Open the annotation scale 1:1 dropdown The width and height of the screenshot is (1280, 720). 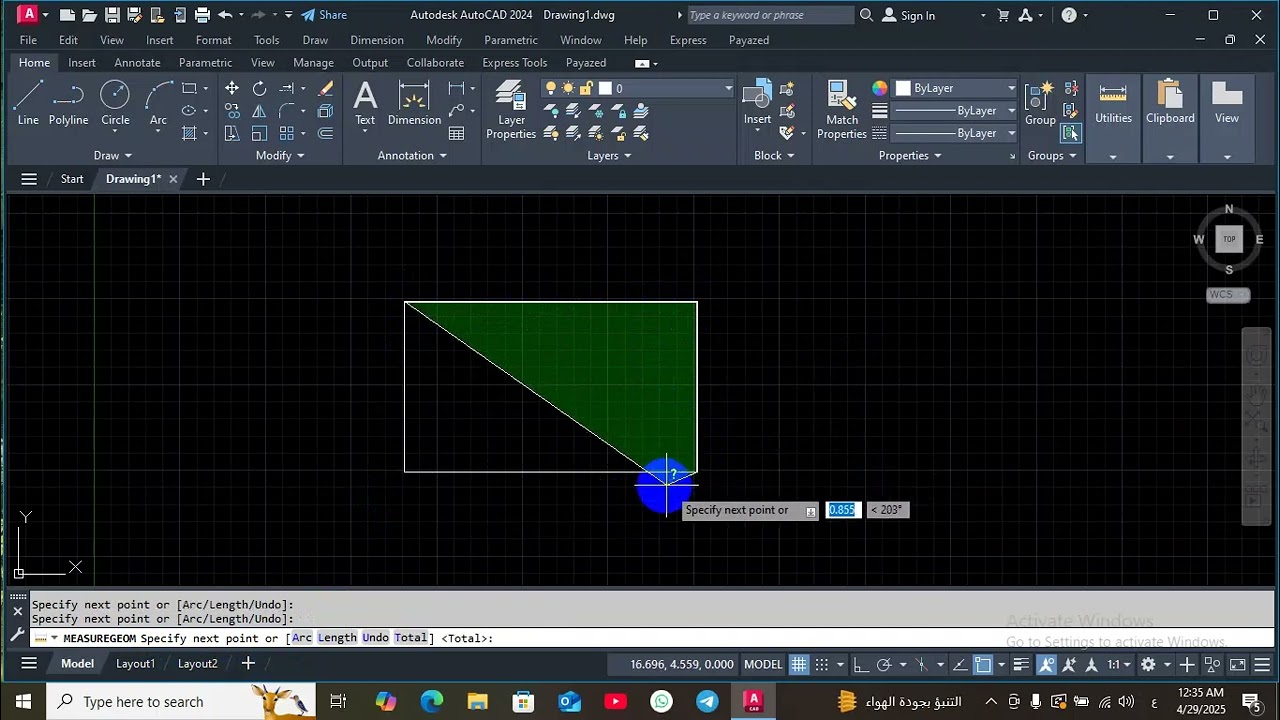pyautogui.click(x=1119, y=664)
